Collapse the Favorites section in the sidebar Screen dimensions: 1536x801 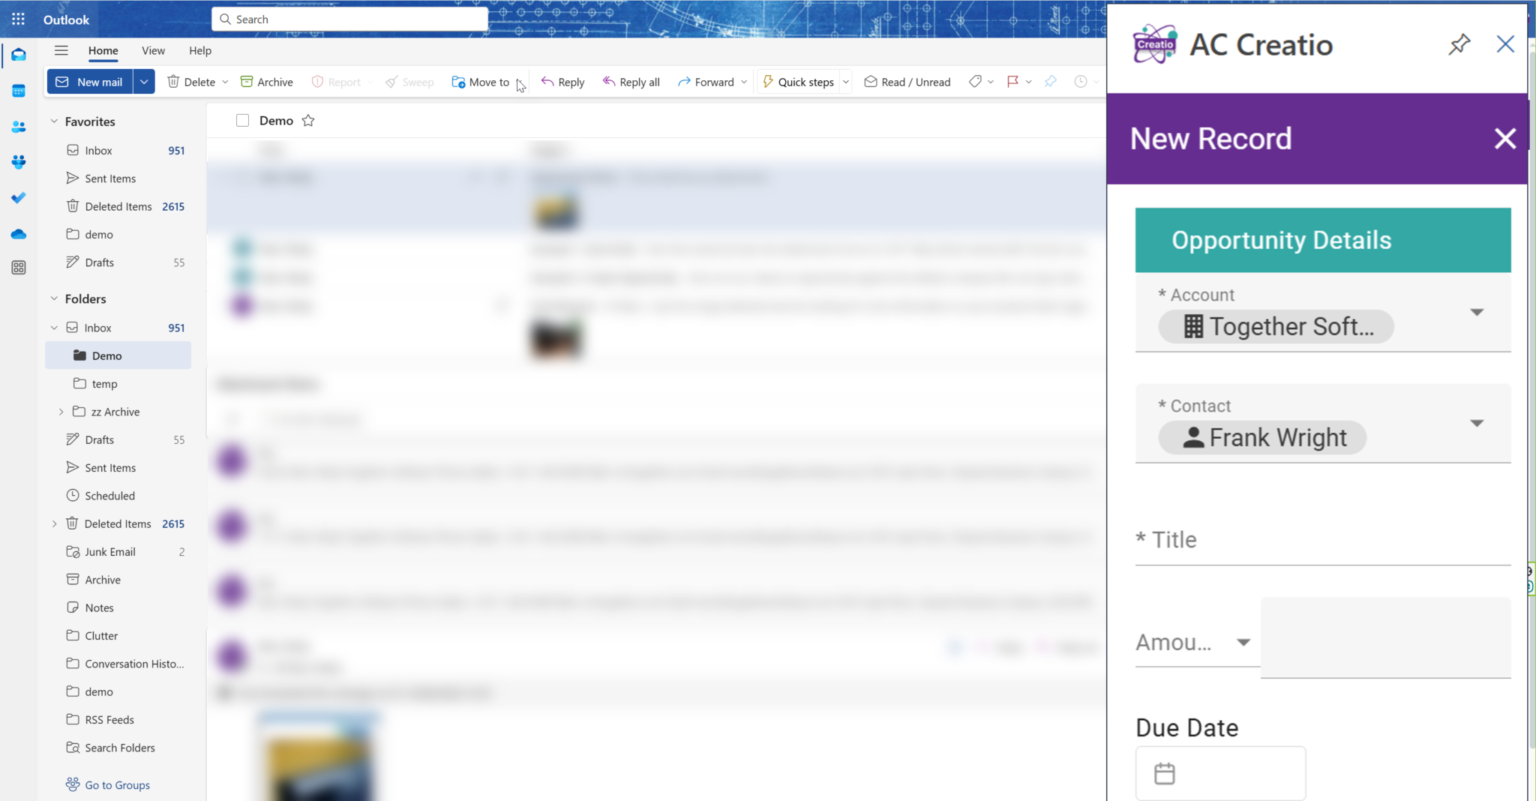[53, 121]
